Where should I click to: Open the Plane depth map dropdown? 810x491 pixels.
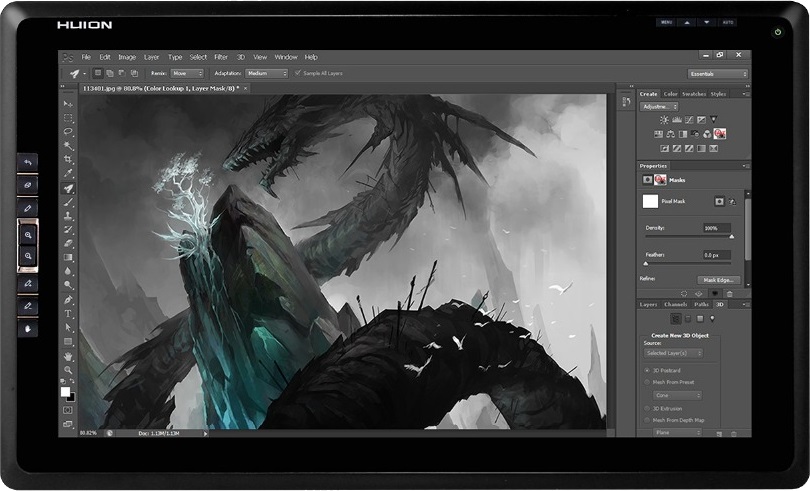(678, 432)
